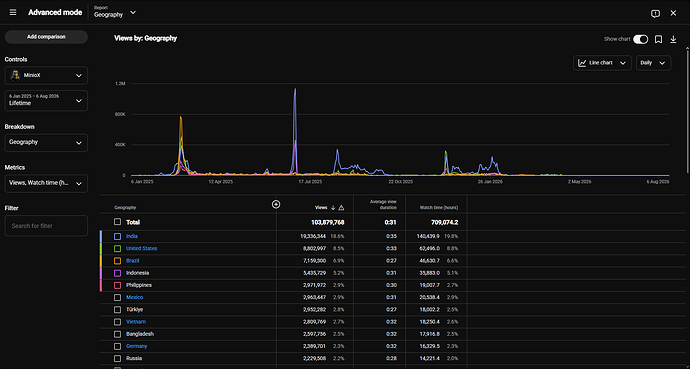Open the United States geography link
This screenshot has width=690, height=369.
(x=141, y=248)
